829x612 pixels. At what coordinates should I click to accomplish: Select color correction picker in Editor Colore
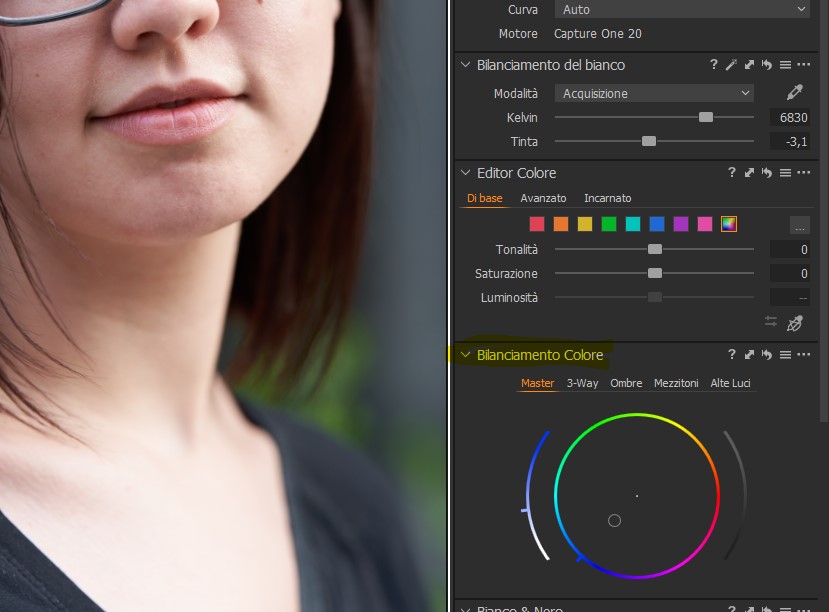pos(795,322)
